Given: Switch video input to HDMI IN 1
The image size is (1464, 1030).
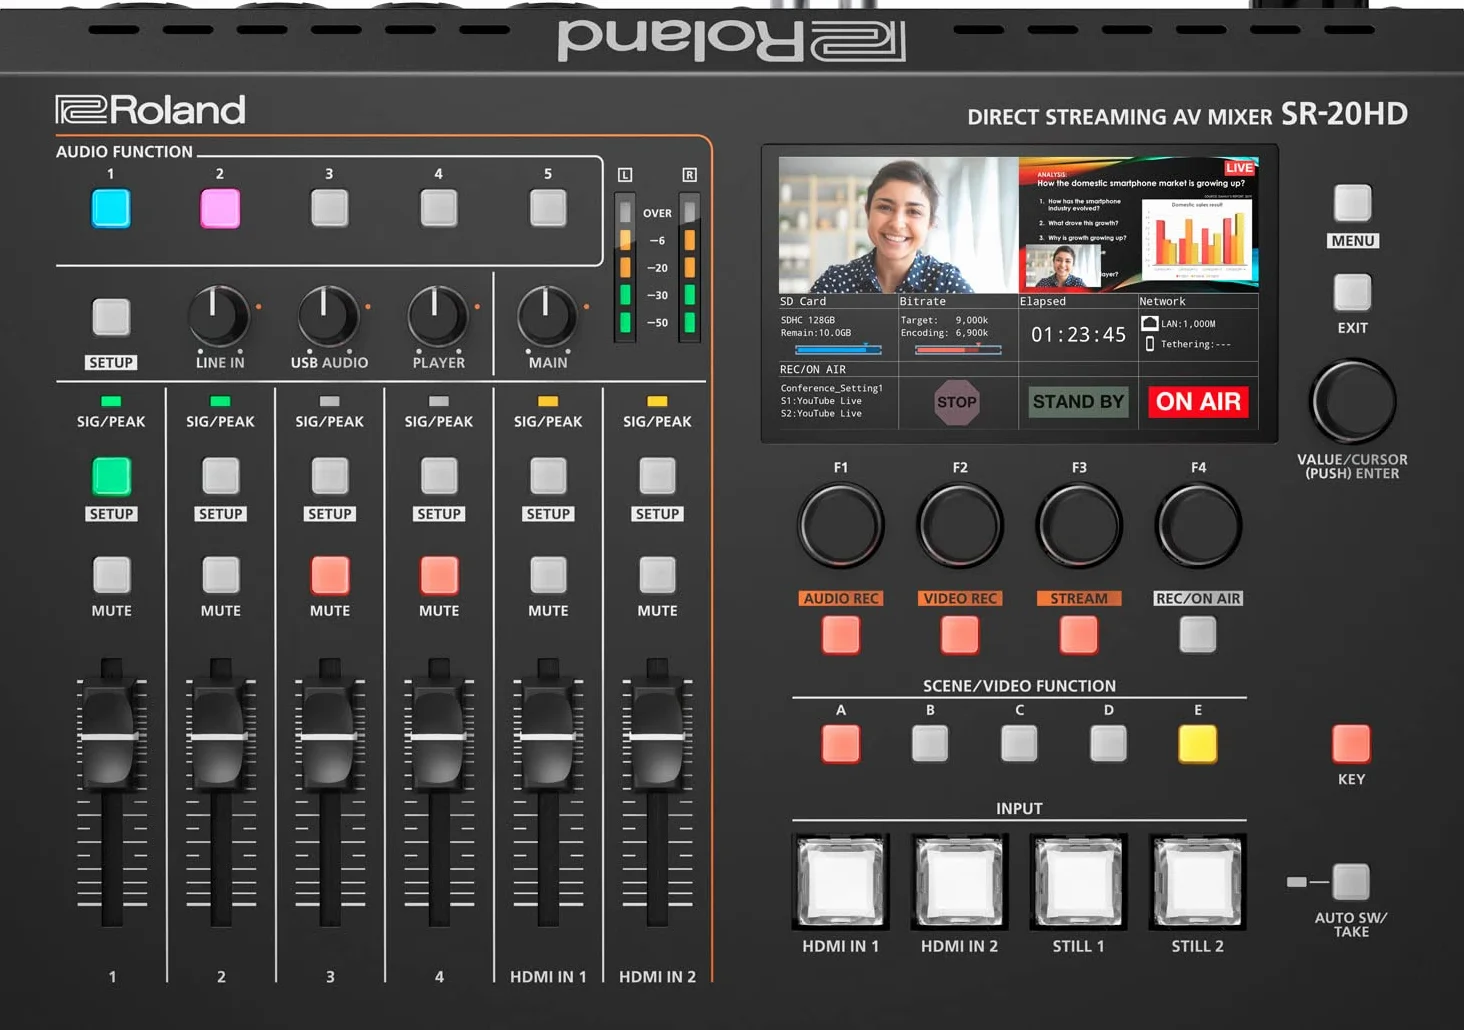Looking at the screenshot, I should (841, 881).
